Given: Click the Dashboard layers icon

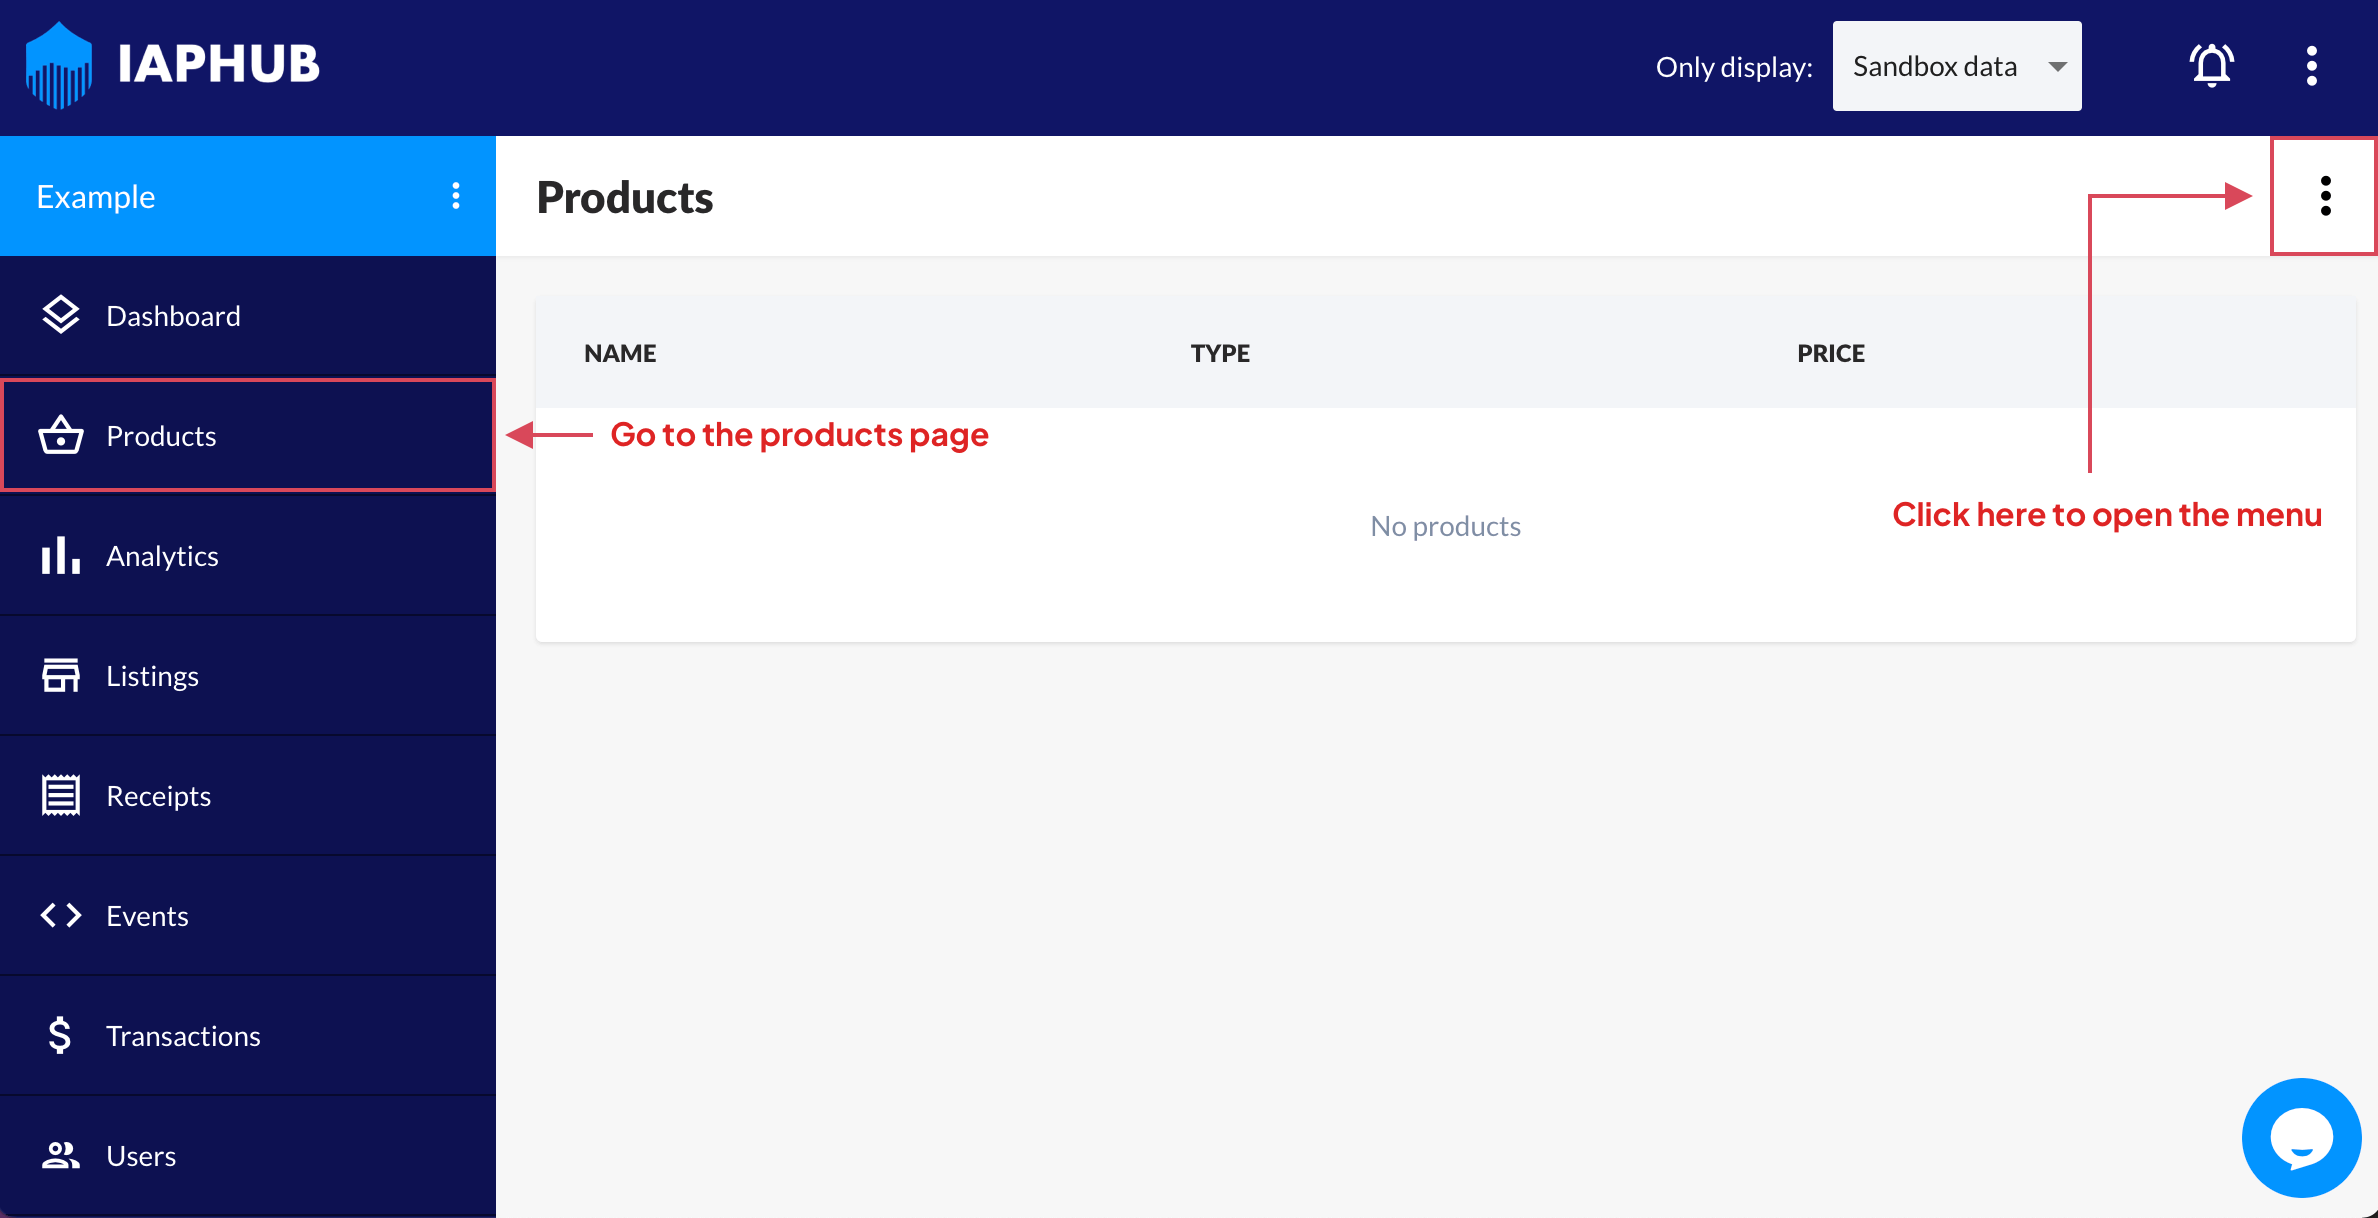Looking at the screenshot, I should pyautogui.click(x=61, y=316).
